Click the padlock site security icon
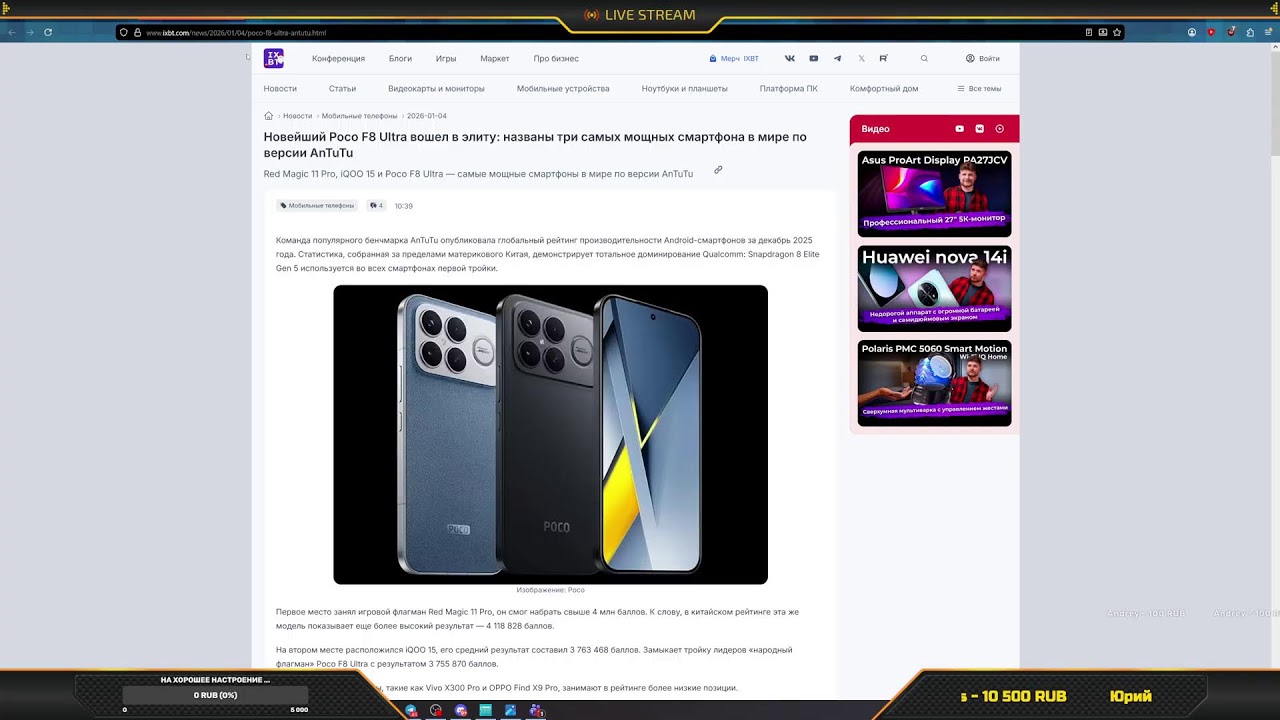Screen dimensions: 1280x720 click(138, 32)
